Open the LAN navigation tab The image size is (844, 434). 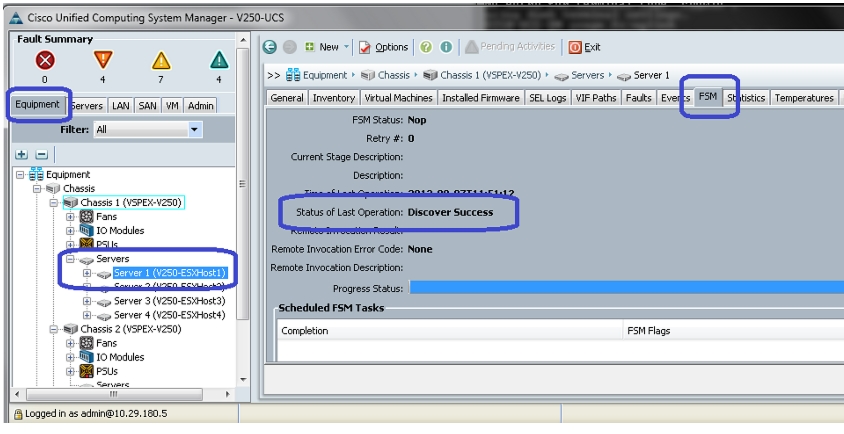tap(121, 106)
